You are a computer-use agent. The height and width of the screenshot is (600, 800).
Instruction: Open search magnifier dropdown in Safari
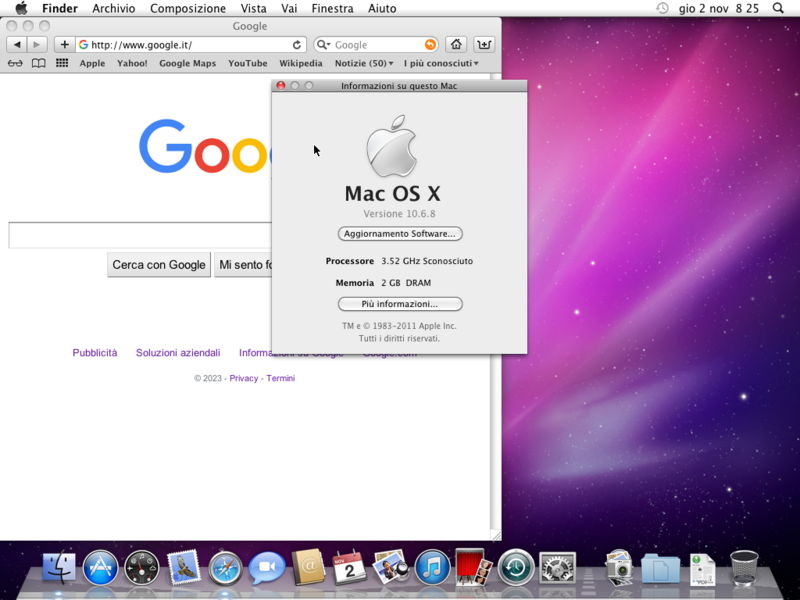pos(323,45)
